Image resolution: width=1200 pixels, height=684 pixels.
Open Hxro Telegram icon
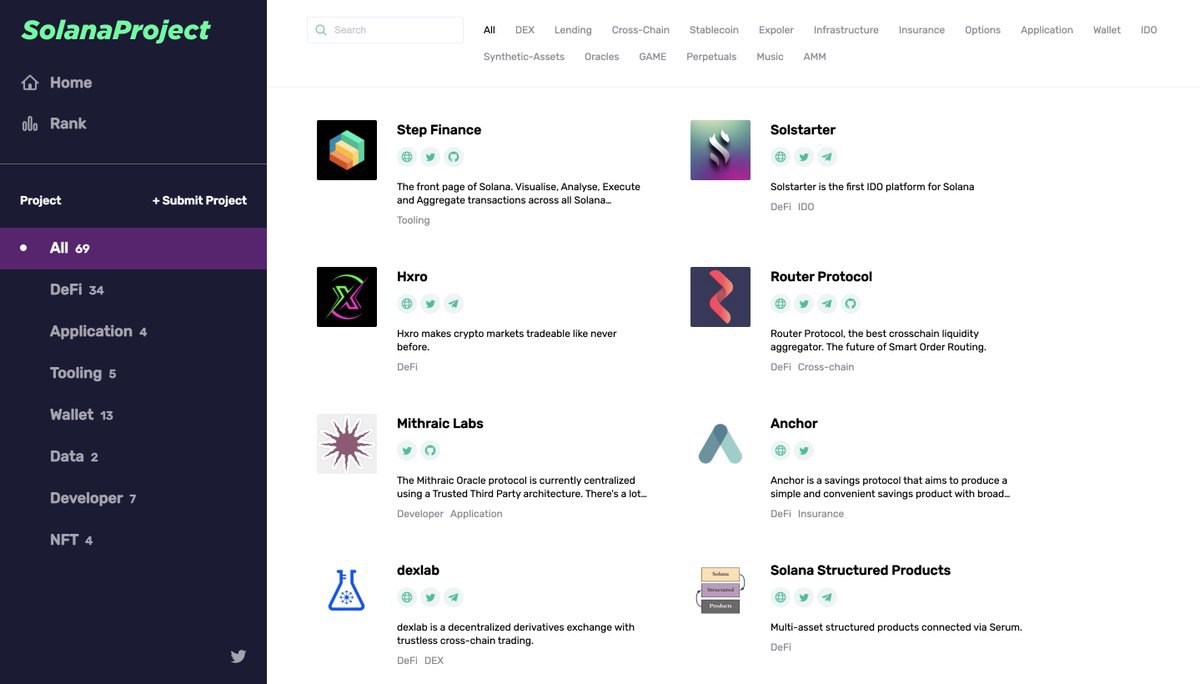click(x=454, y=304)
